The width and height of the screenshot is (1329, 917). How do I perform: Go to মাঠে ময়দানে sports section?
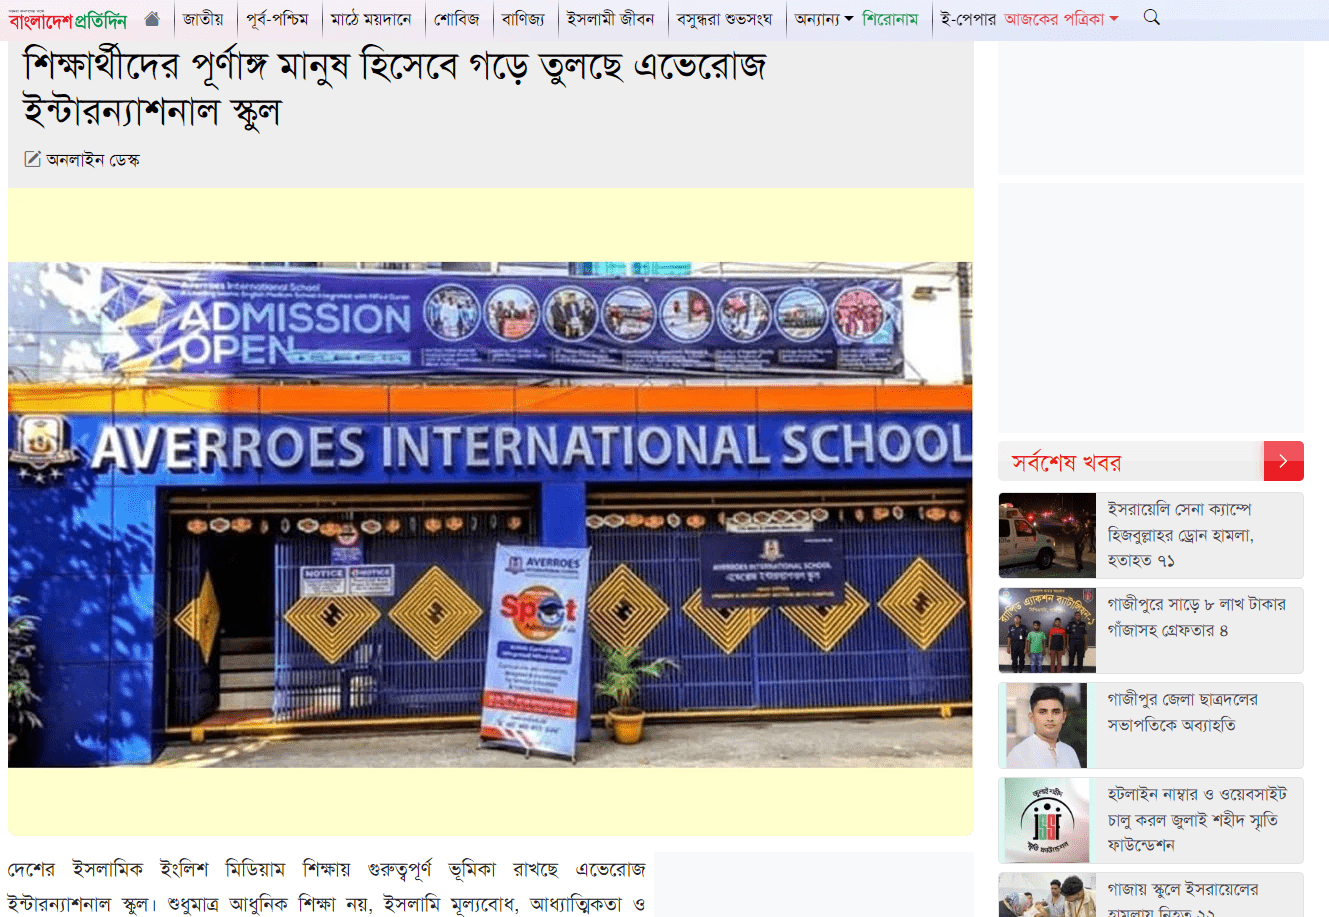point(371,19)
